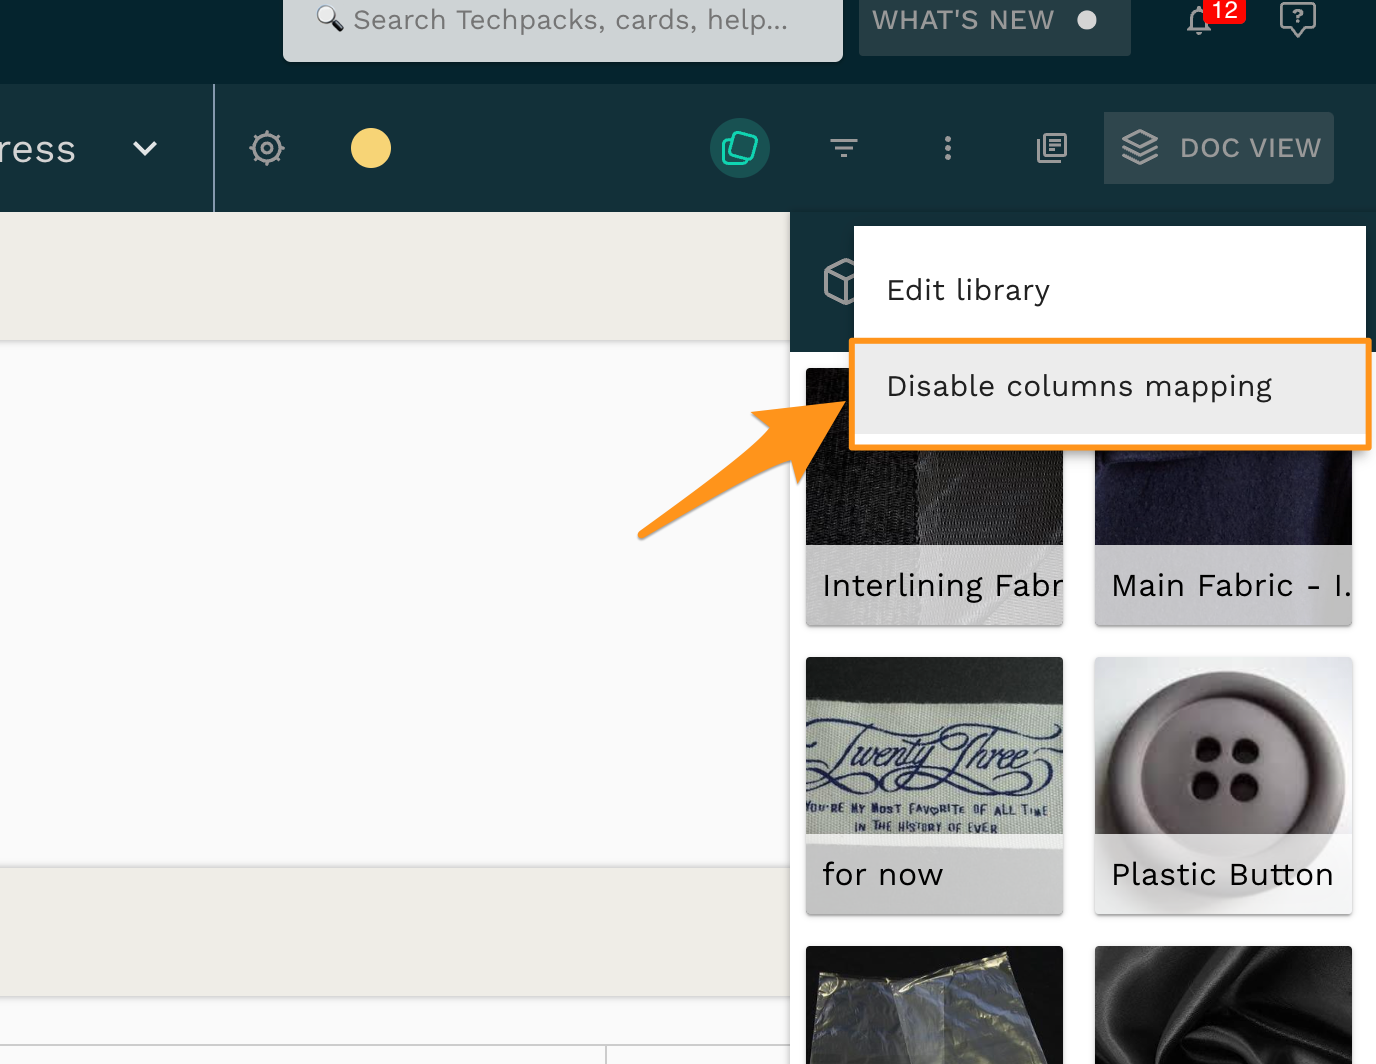Viewport: 1376px width, 1064px height.
Task: Click the document copy icon
Action: (x=1052, y=148)
